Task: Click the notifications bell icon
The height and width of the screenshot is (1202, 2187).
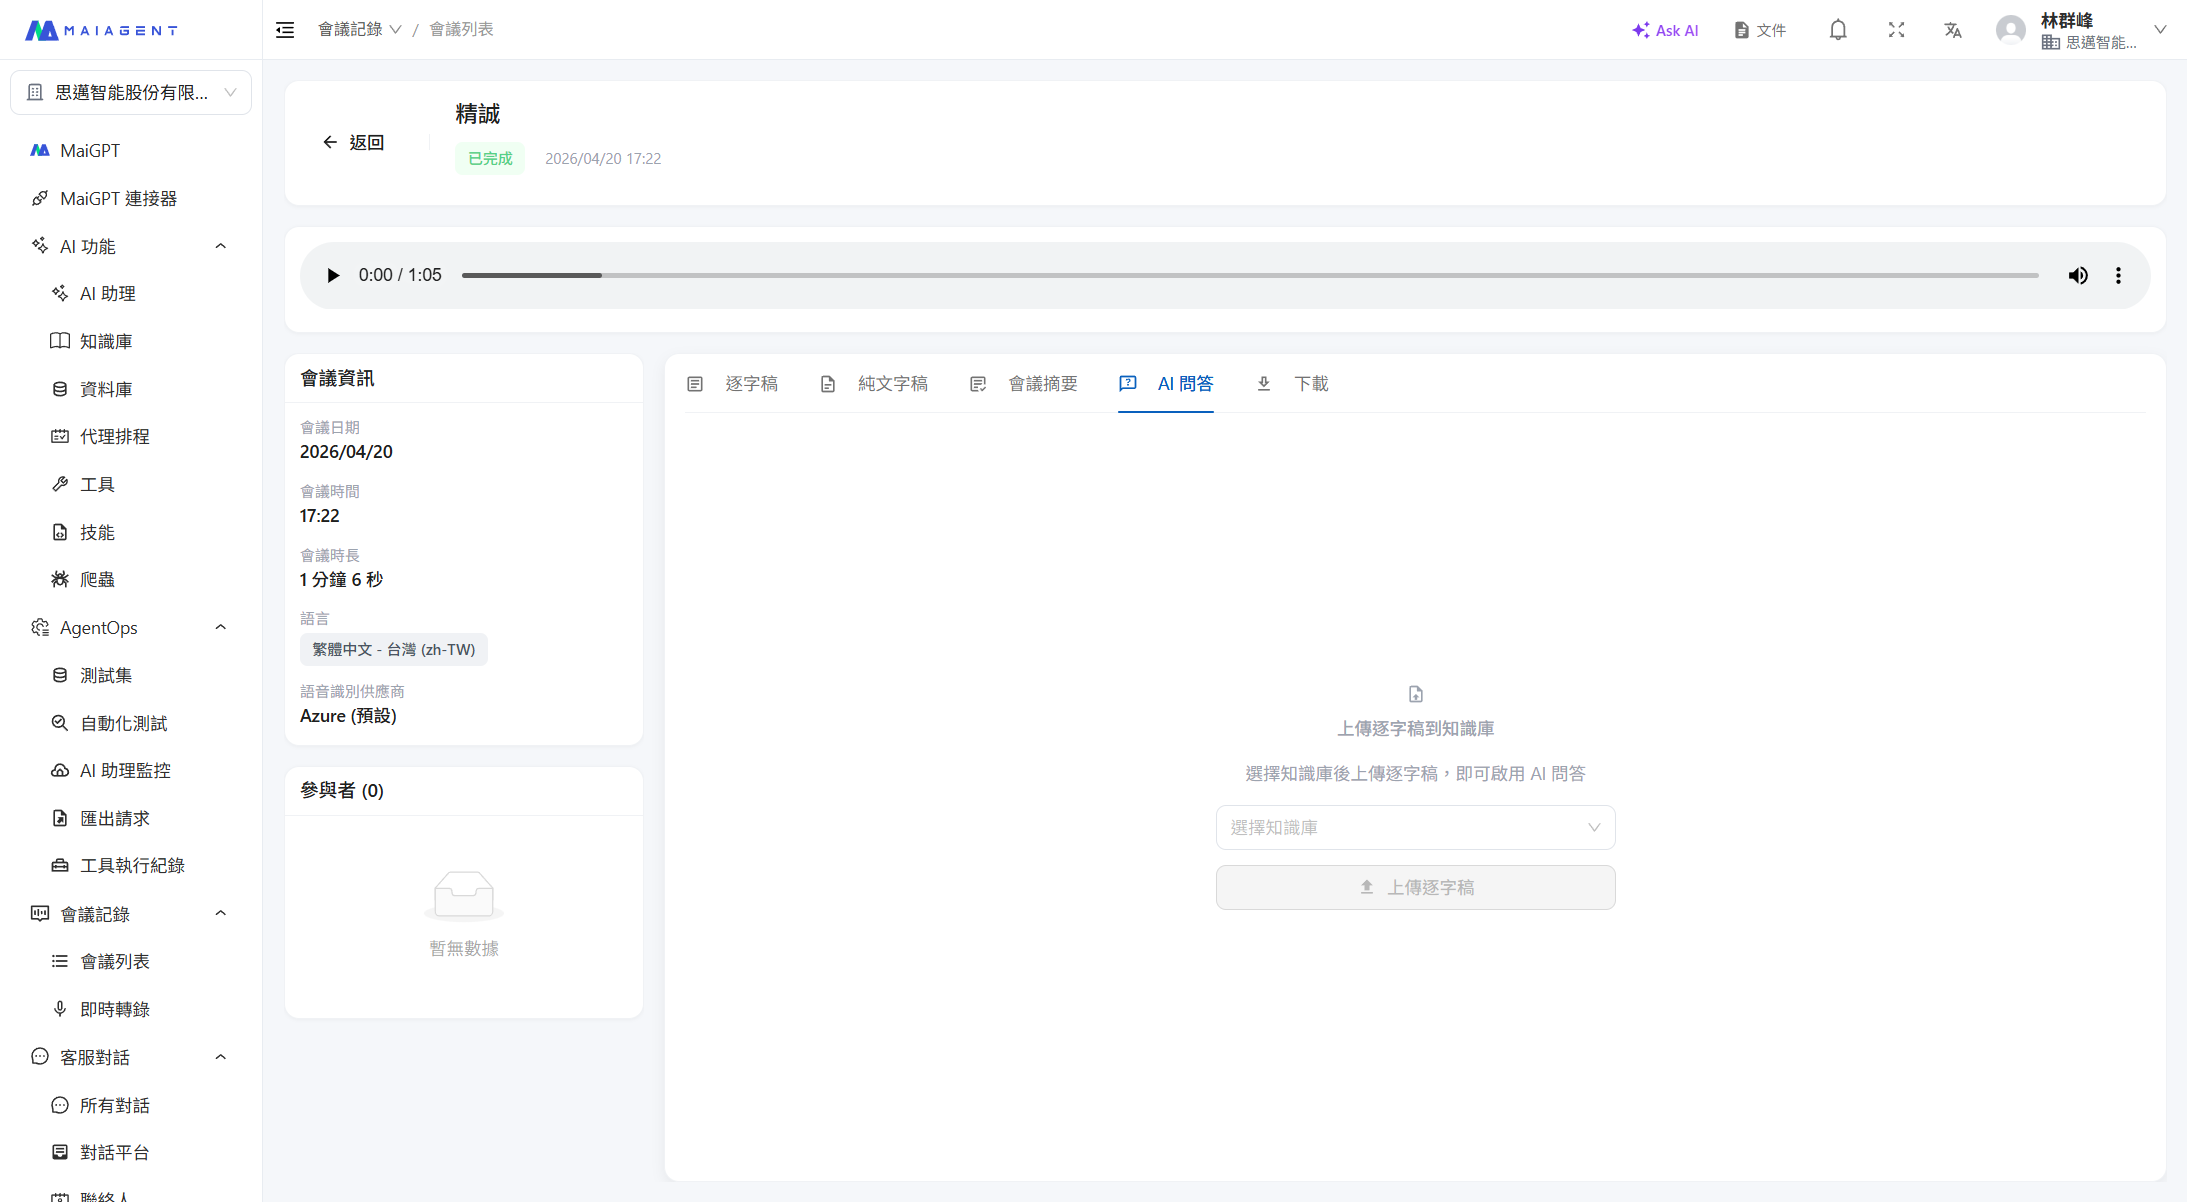Action: coord(1838,30)
